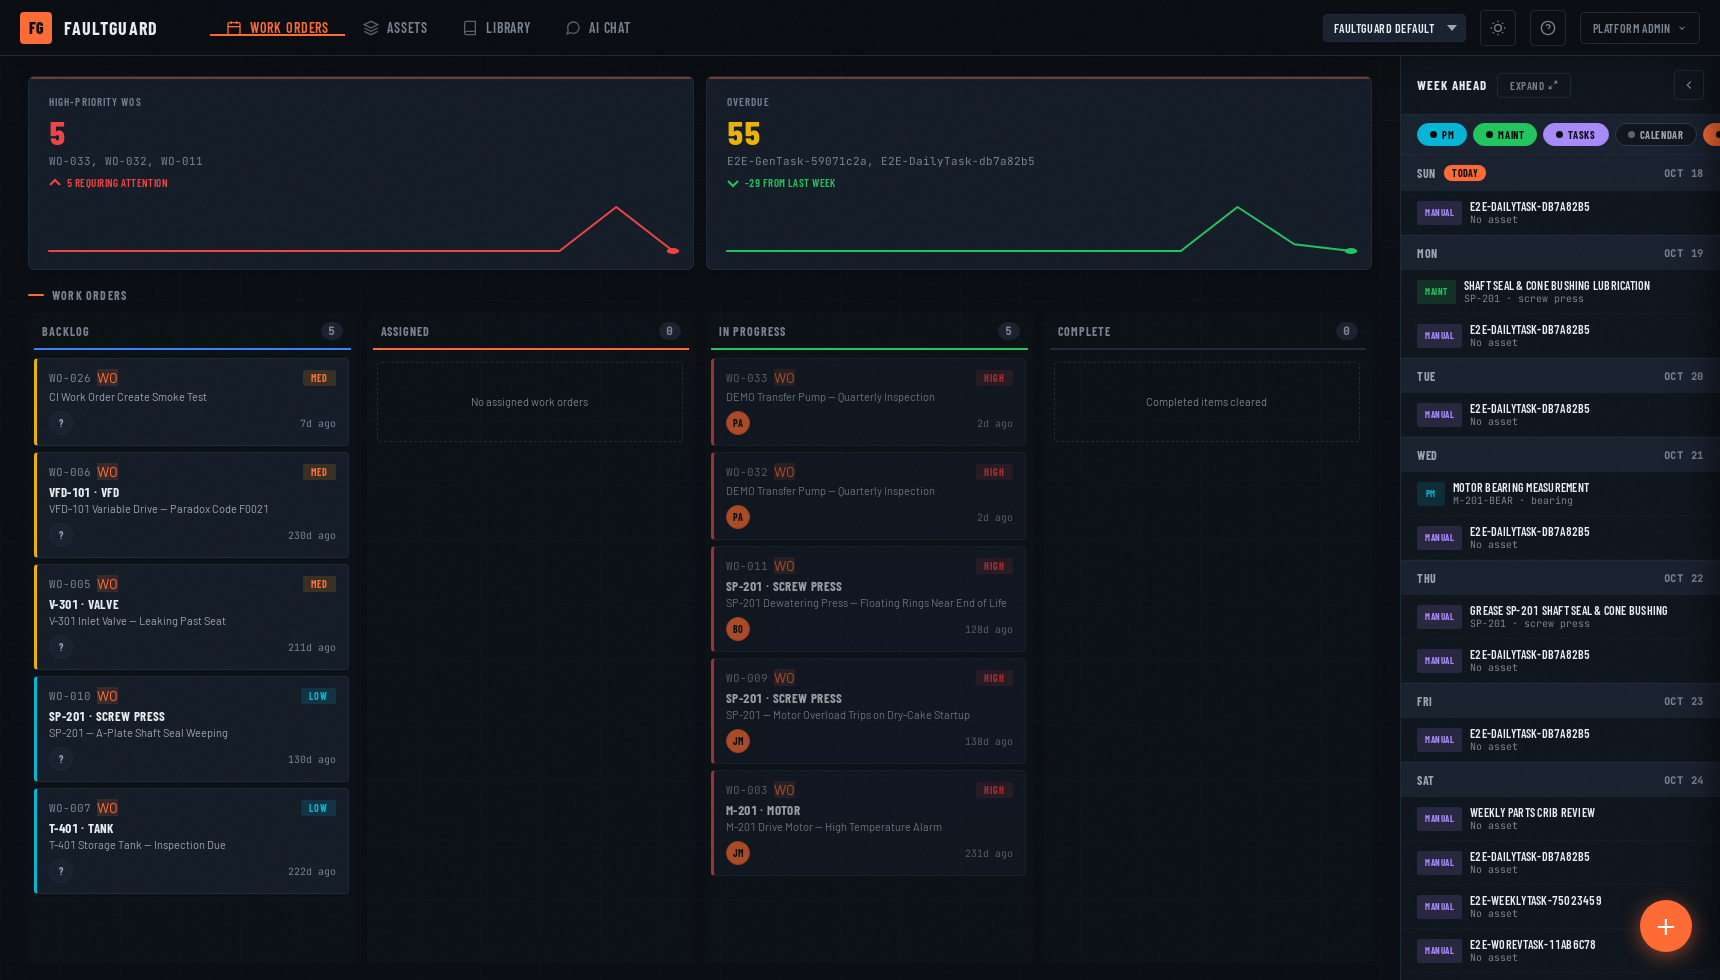Click unassigned avatar on WO-006 card
The image size is (1720, 980).
pos(61,535)
